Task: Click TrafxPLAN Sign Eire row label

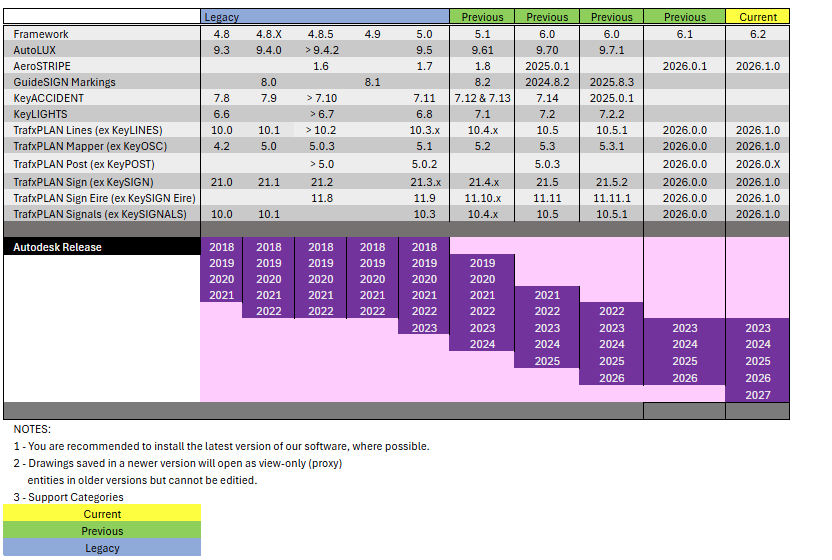Action: tap(105, 197)
